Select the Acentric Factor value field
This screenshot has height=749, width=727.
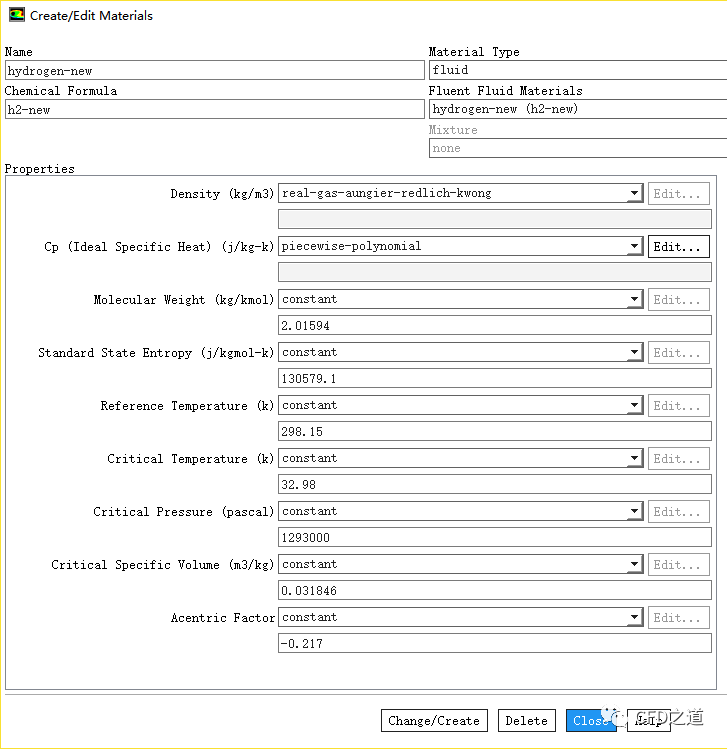[x=494, y=644]
